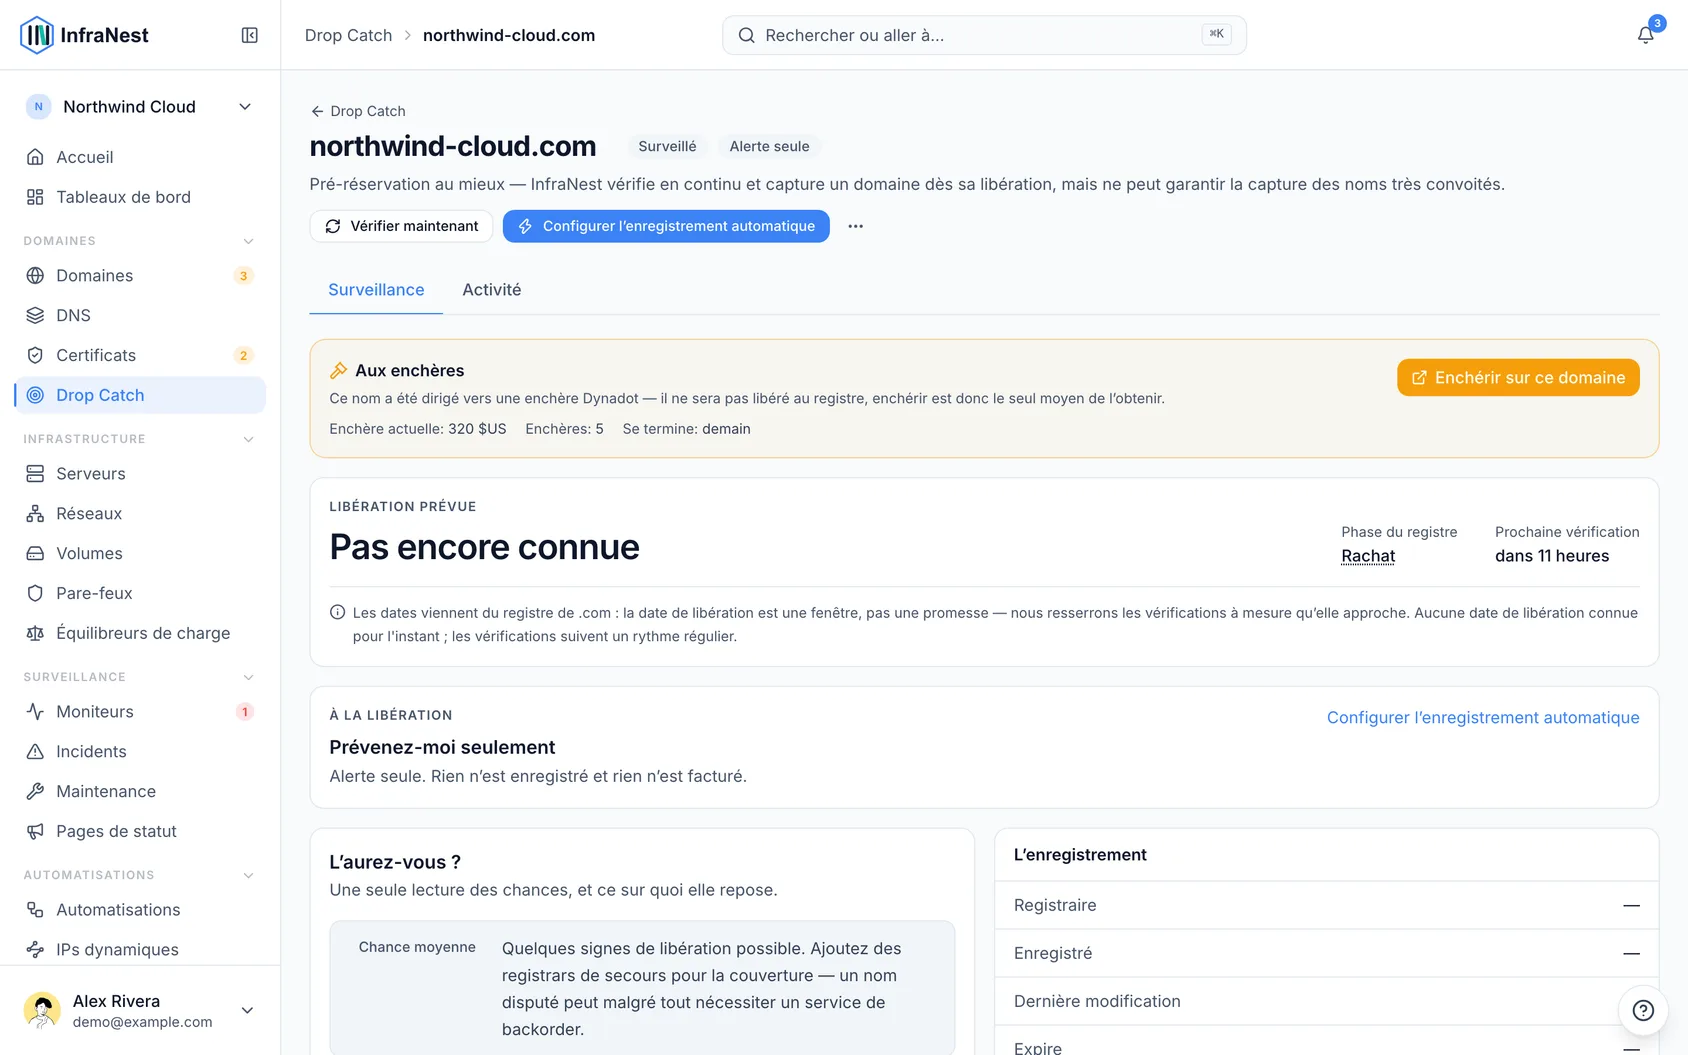
Task: Open Alex Rivera account menu
Action: [140, 1010]
